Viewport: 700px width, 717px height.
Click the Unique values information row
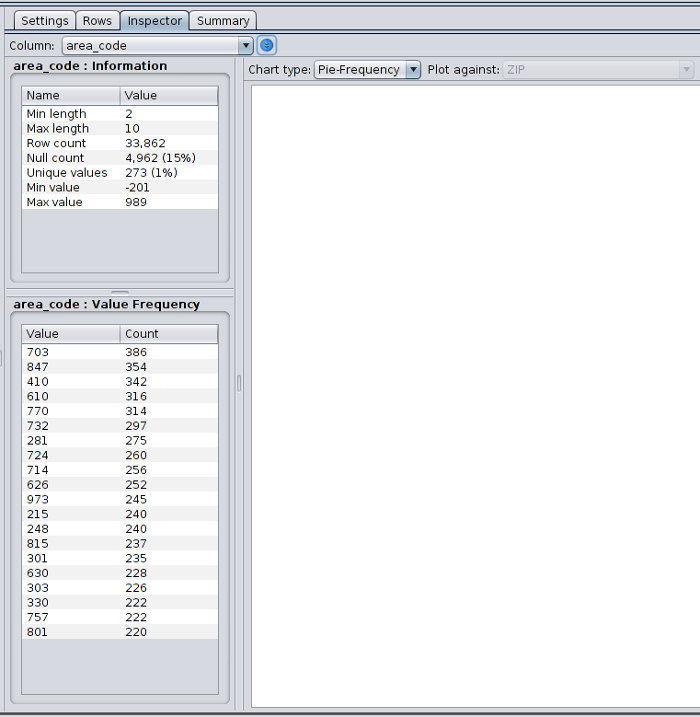click(119, 173)
